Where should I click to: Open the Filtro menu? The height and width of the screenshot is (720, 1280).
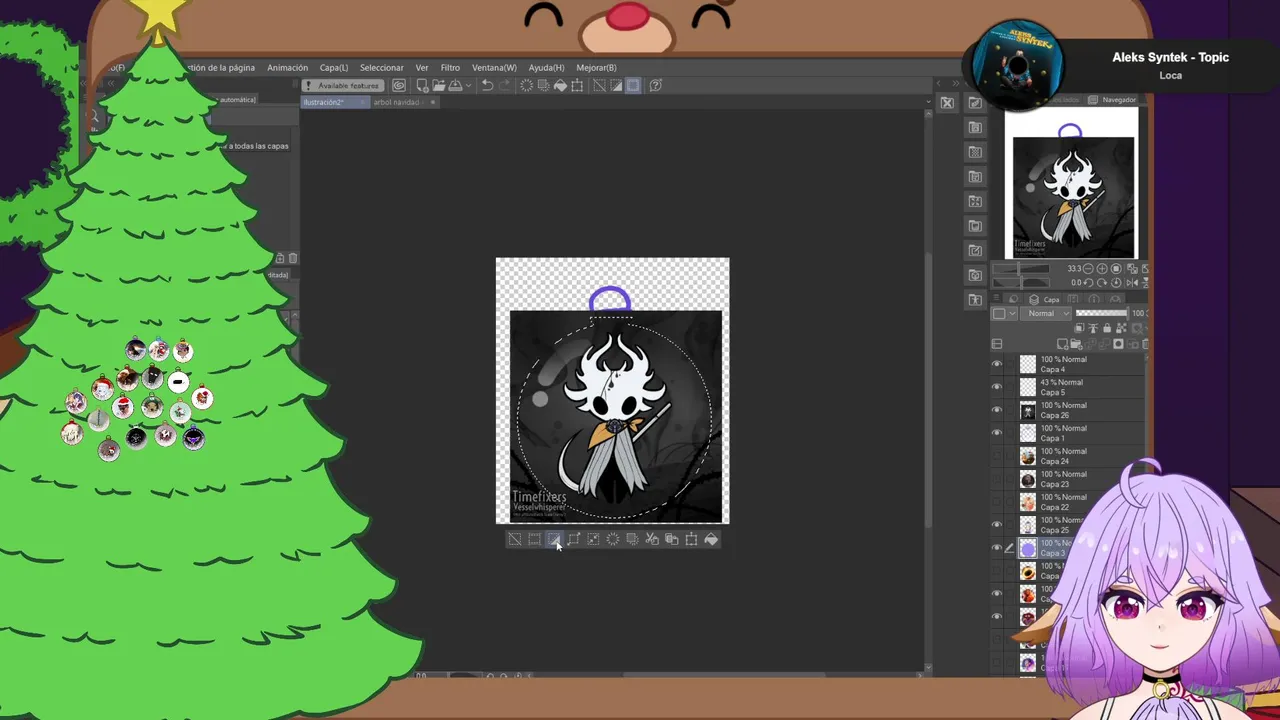click(450, 68)
